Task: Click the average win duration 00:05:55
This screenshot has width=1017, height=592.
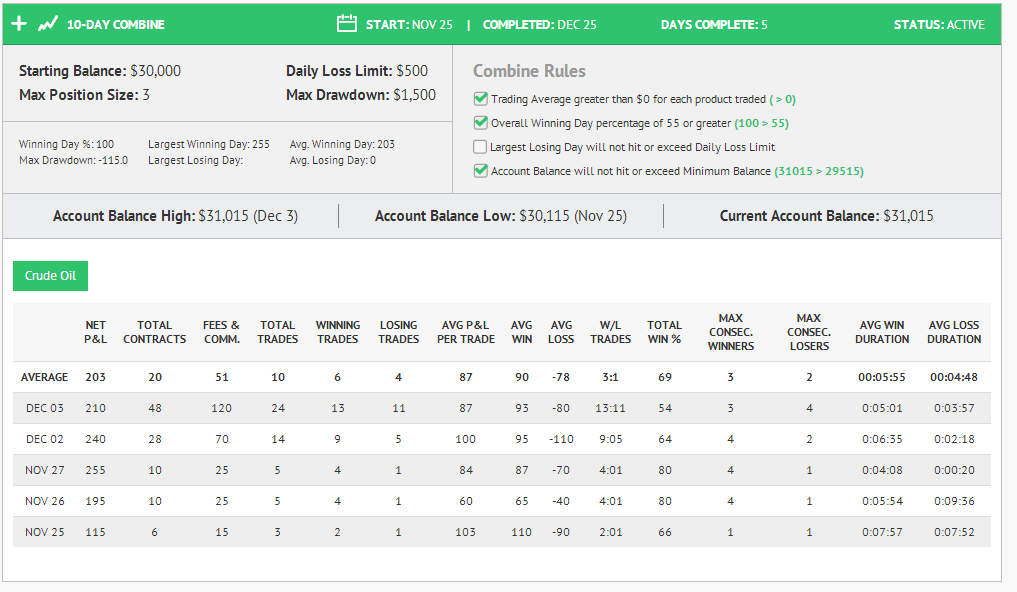Action: [882, 377]
